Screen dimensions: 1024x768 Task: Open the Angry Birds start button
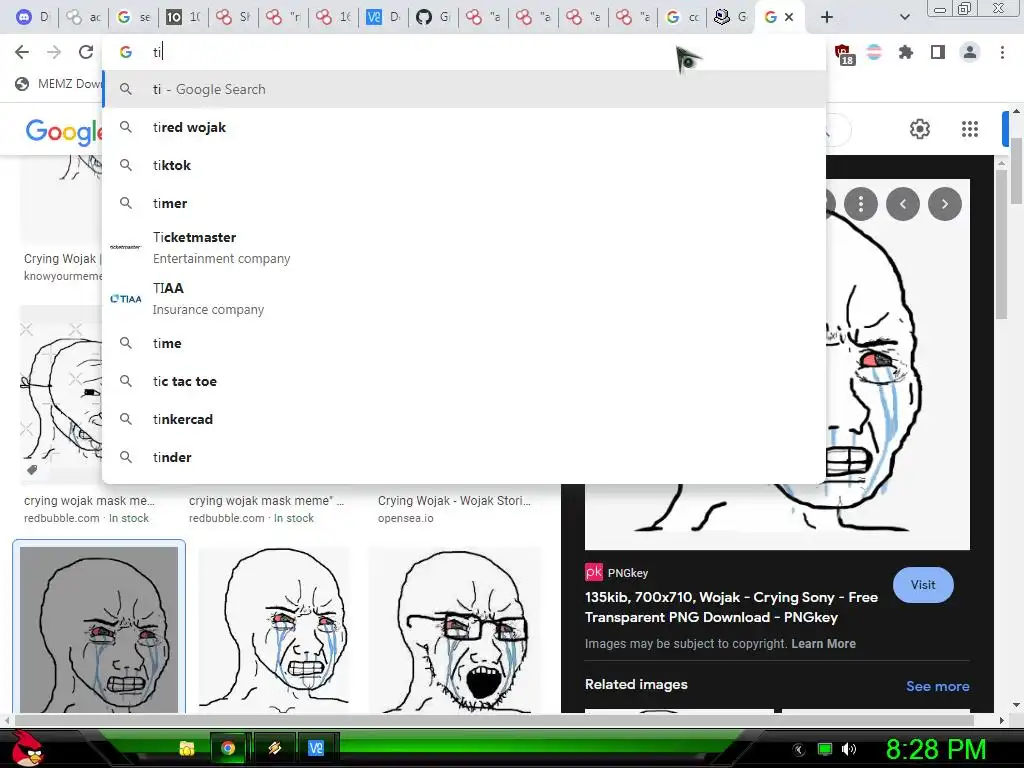click(x=27, y=748)
